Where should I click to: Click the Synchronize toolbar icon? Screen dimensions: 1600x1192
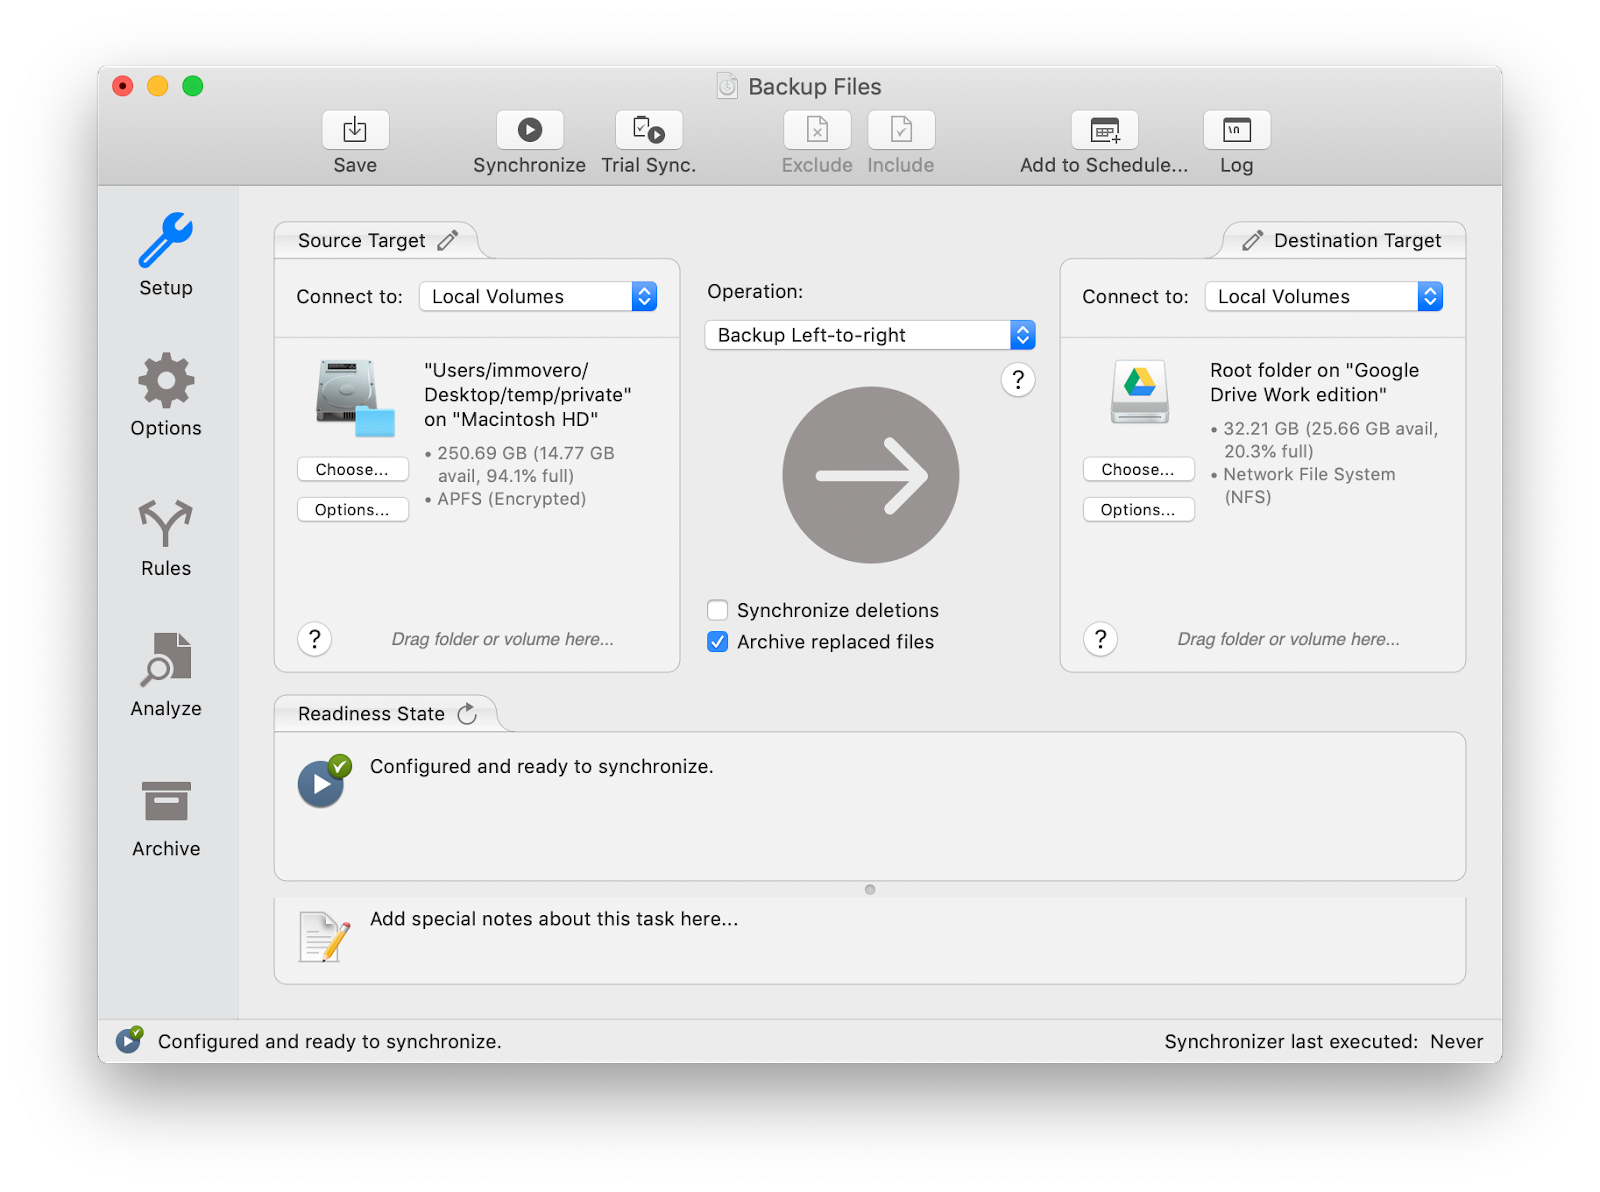[530, 130]
